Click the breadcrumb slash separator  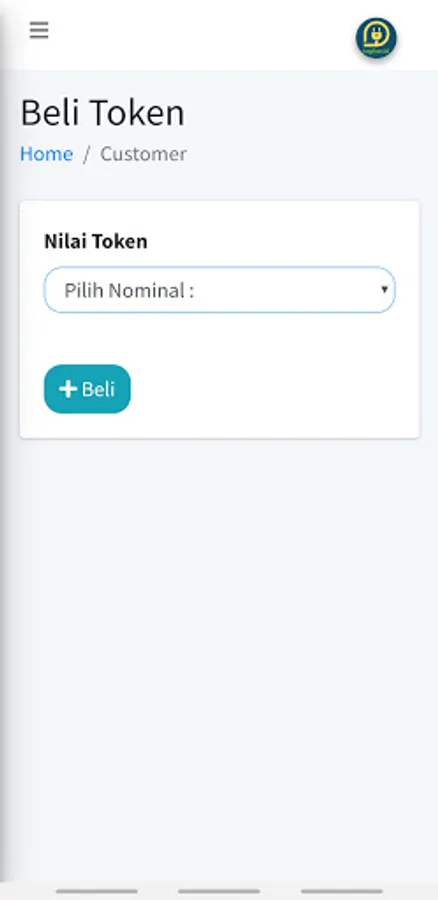coord(86,154)
